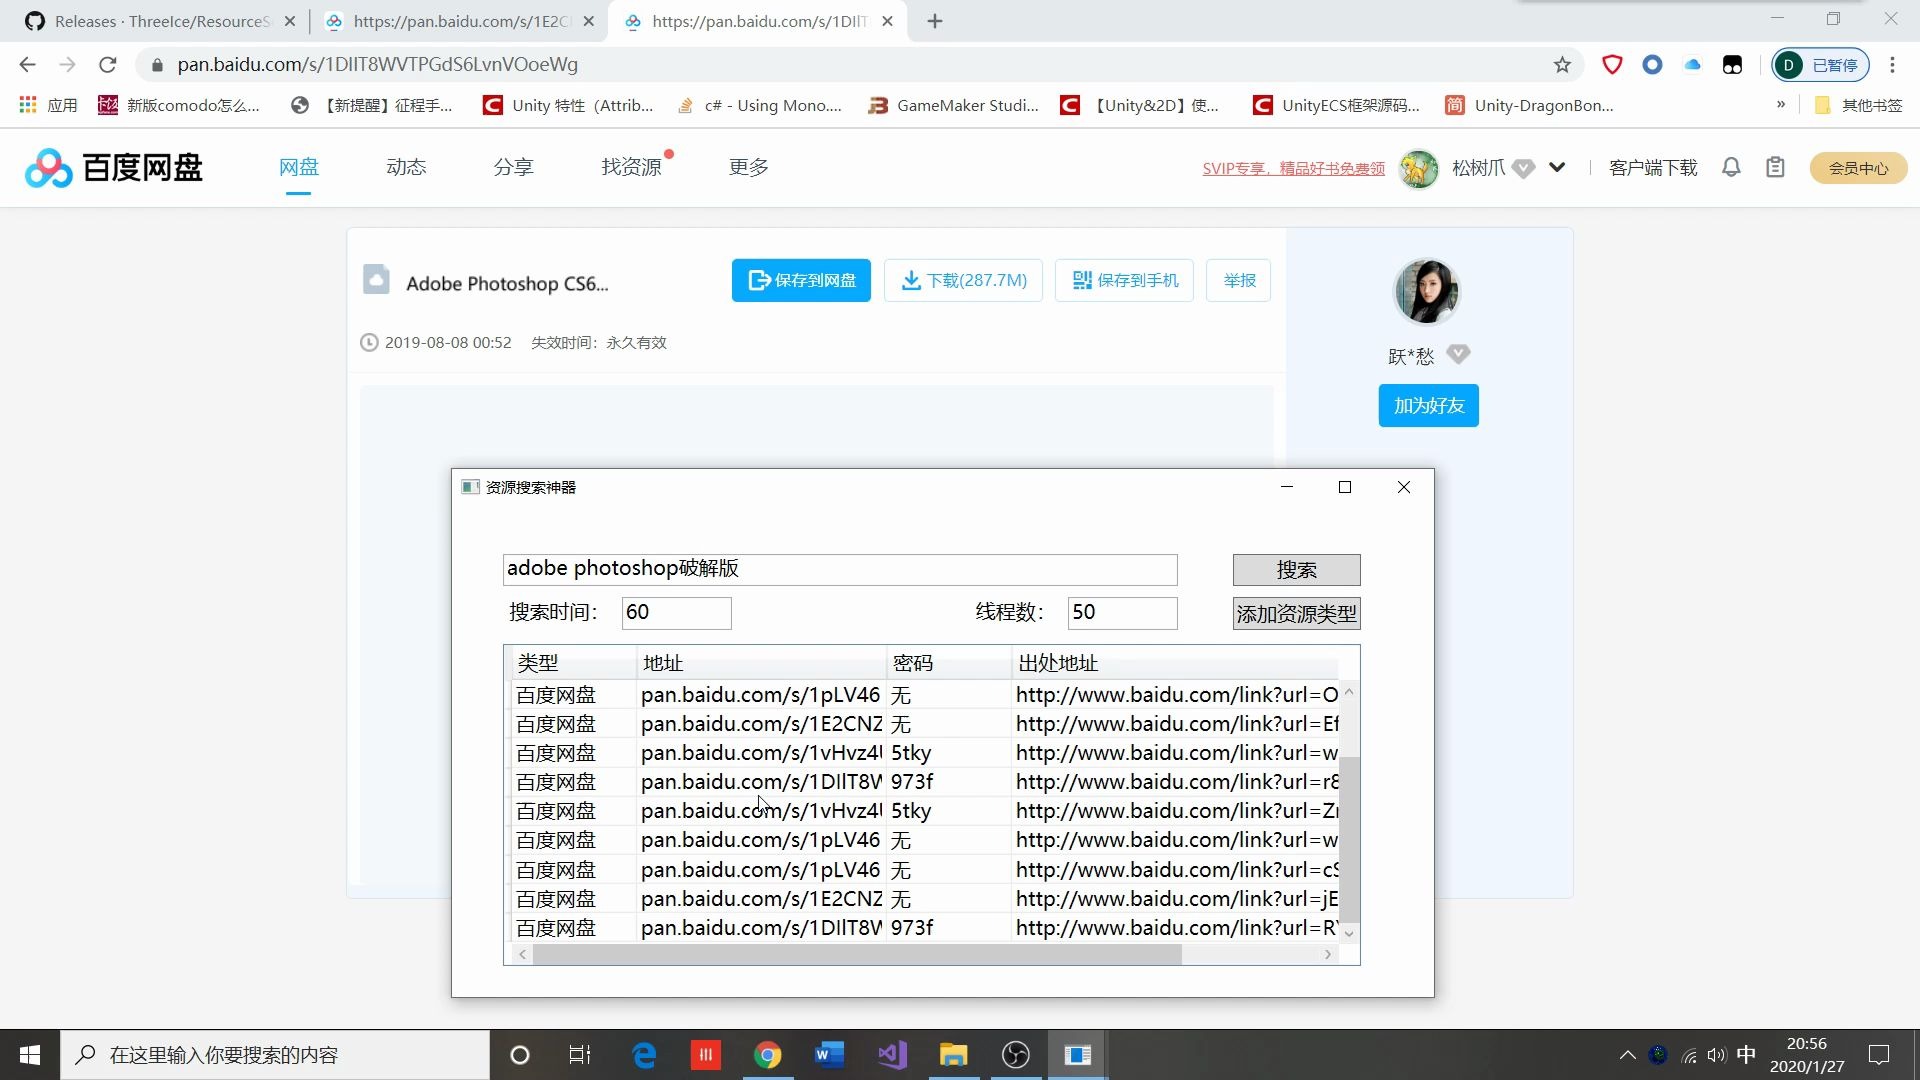Click the 出处地址 column header
Screen dimensions: 1920x1080
click(1174, 663)
